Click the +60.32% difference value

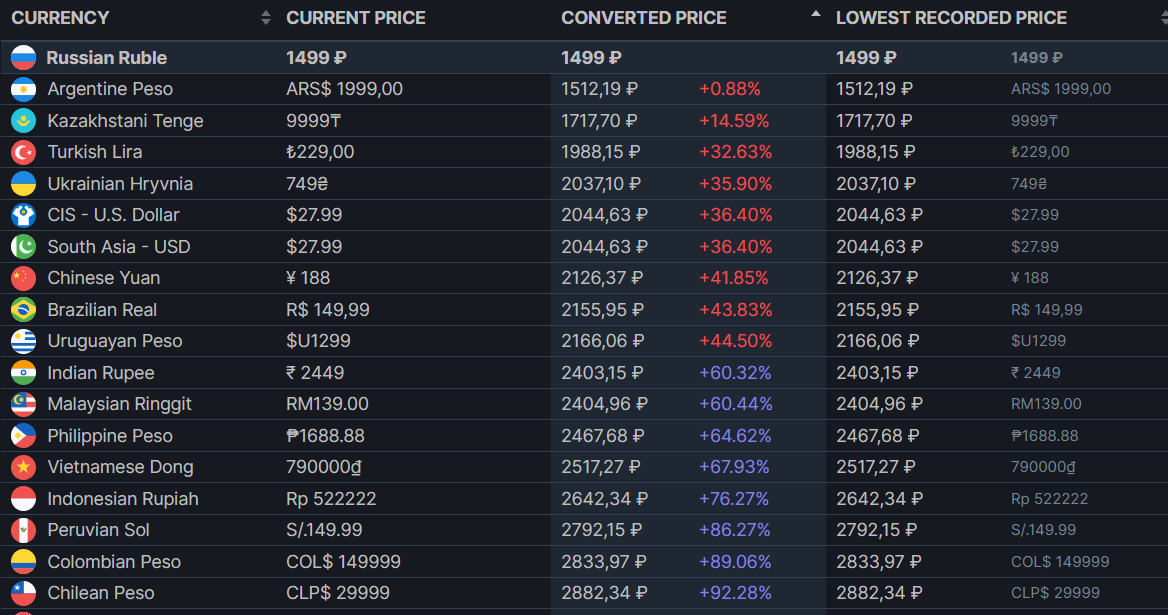(x=734, y=373)
